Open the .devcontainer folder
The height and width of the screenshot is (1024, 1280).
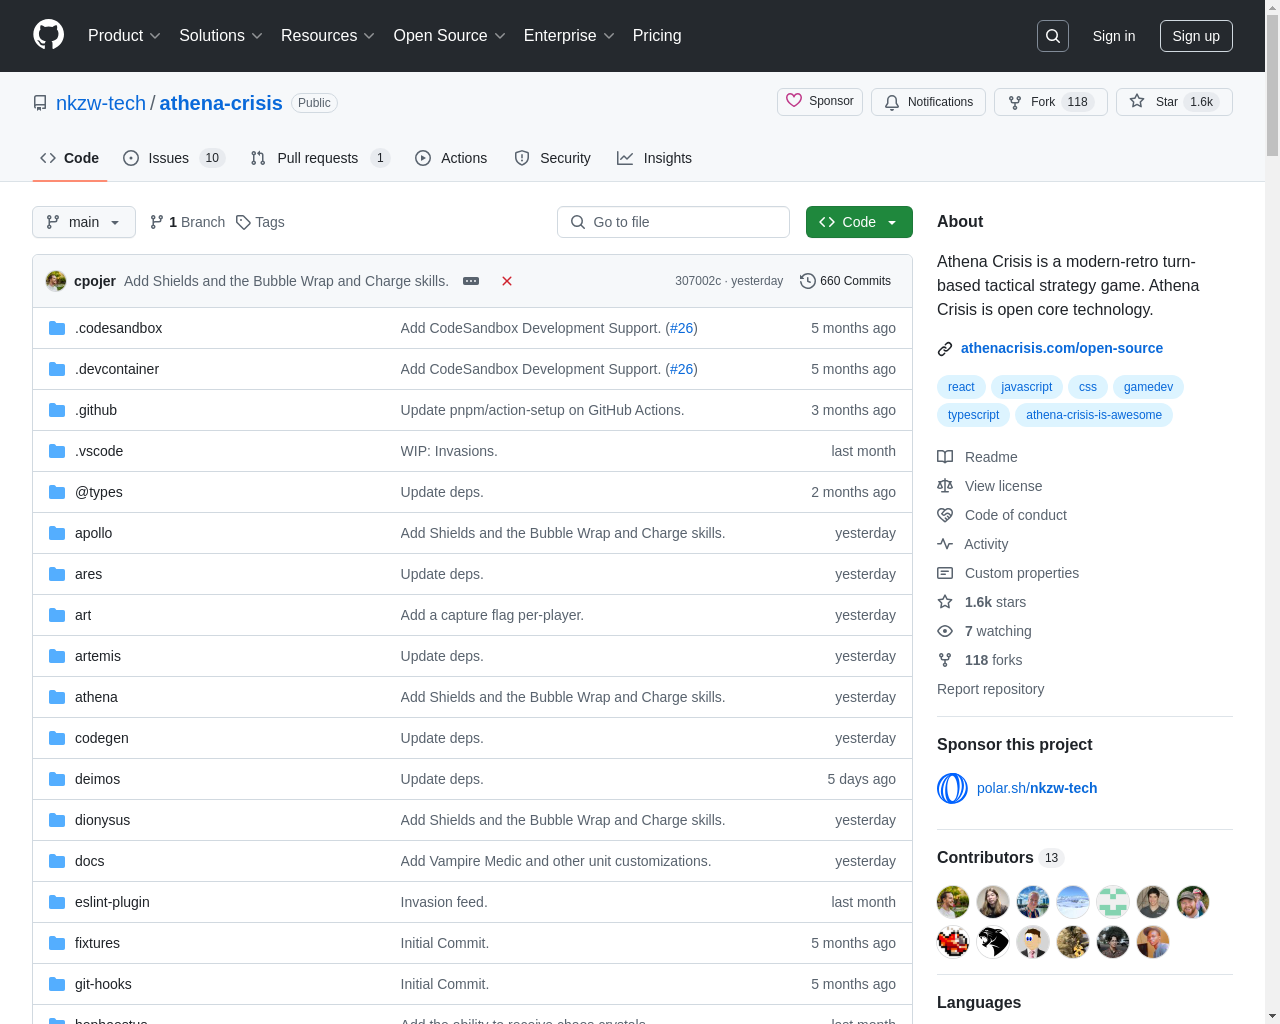[x=117, y=369]
